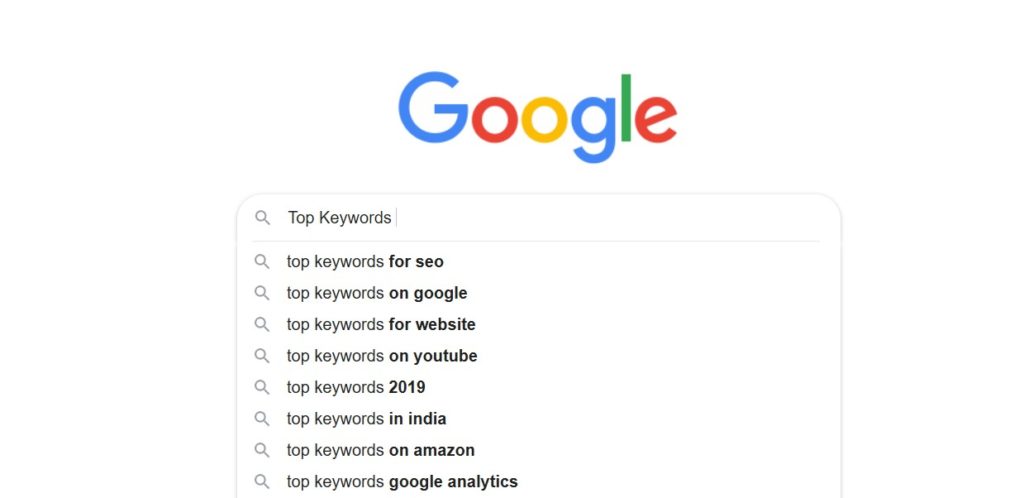
Task: Click search icon beside 'top keywords on google'
Action: click(262, 293)
